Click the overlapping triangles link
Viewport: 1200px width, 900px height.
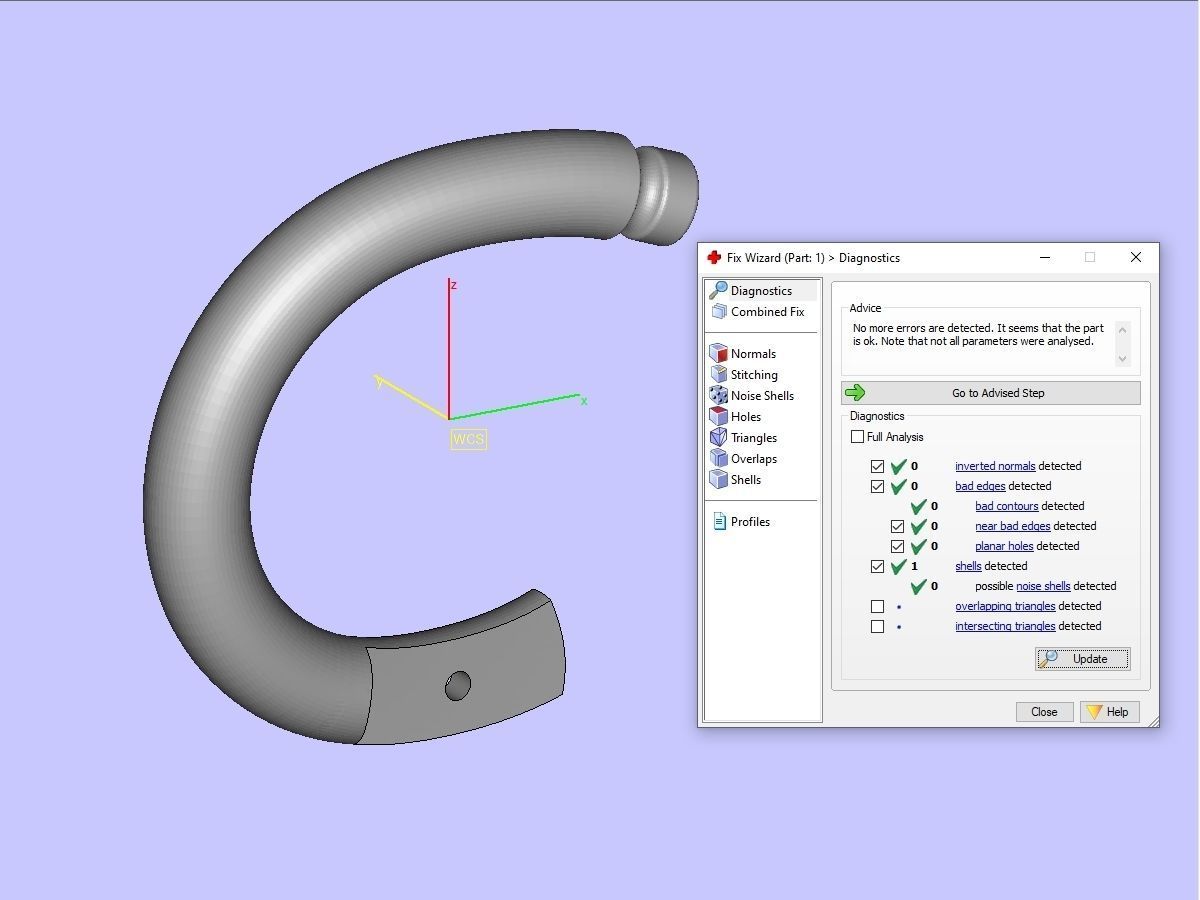click(x=1005, y=606)
